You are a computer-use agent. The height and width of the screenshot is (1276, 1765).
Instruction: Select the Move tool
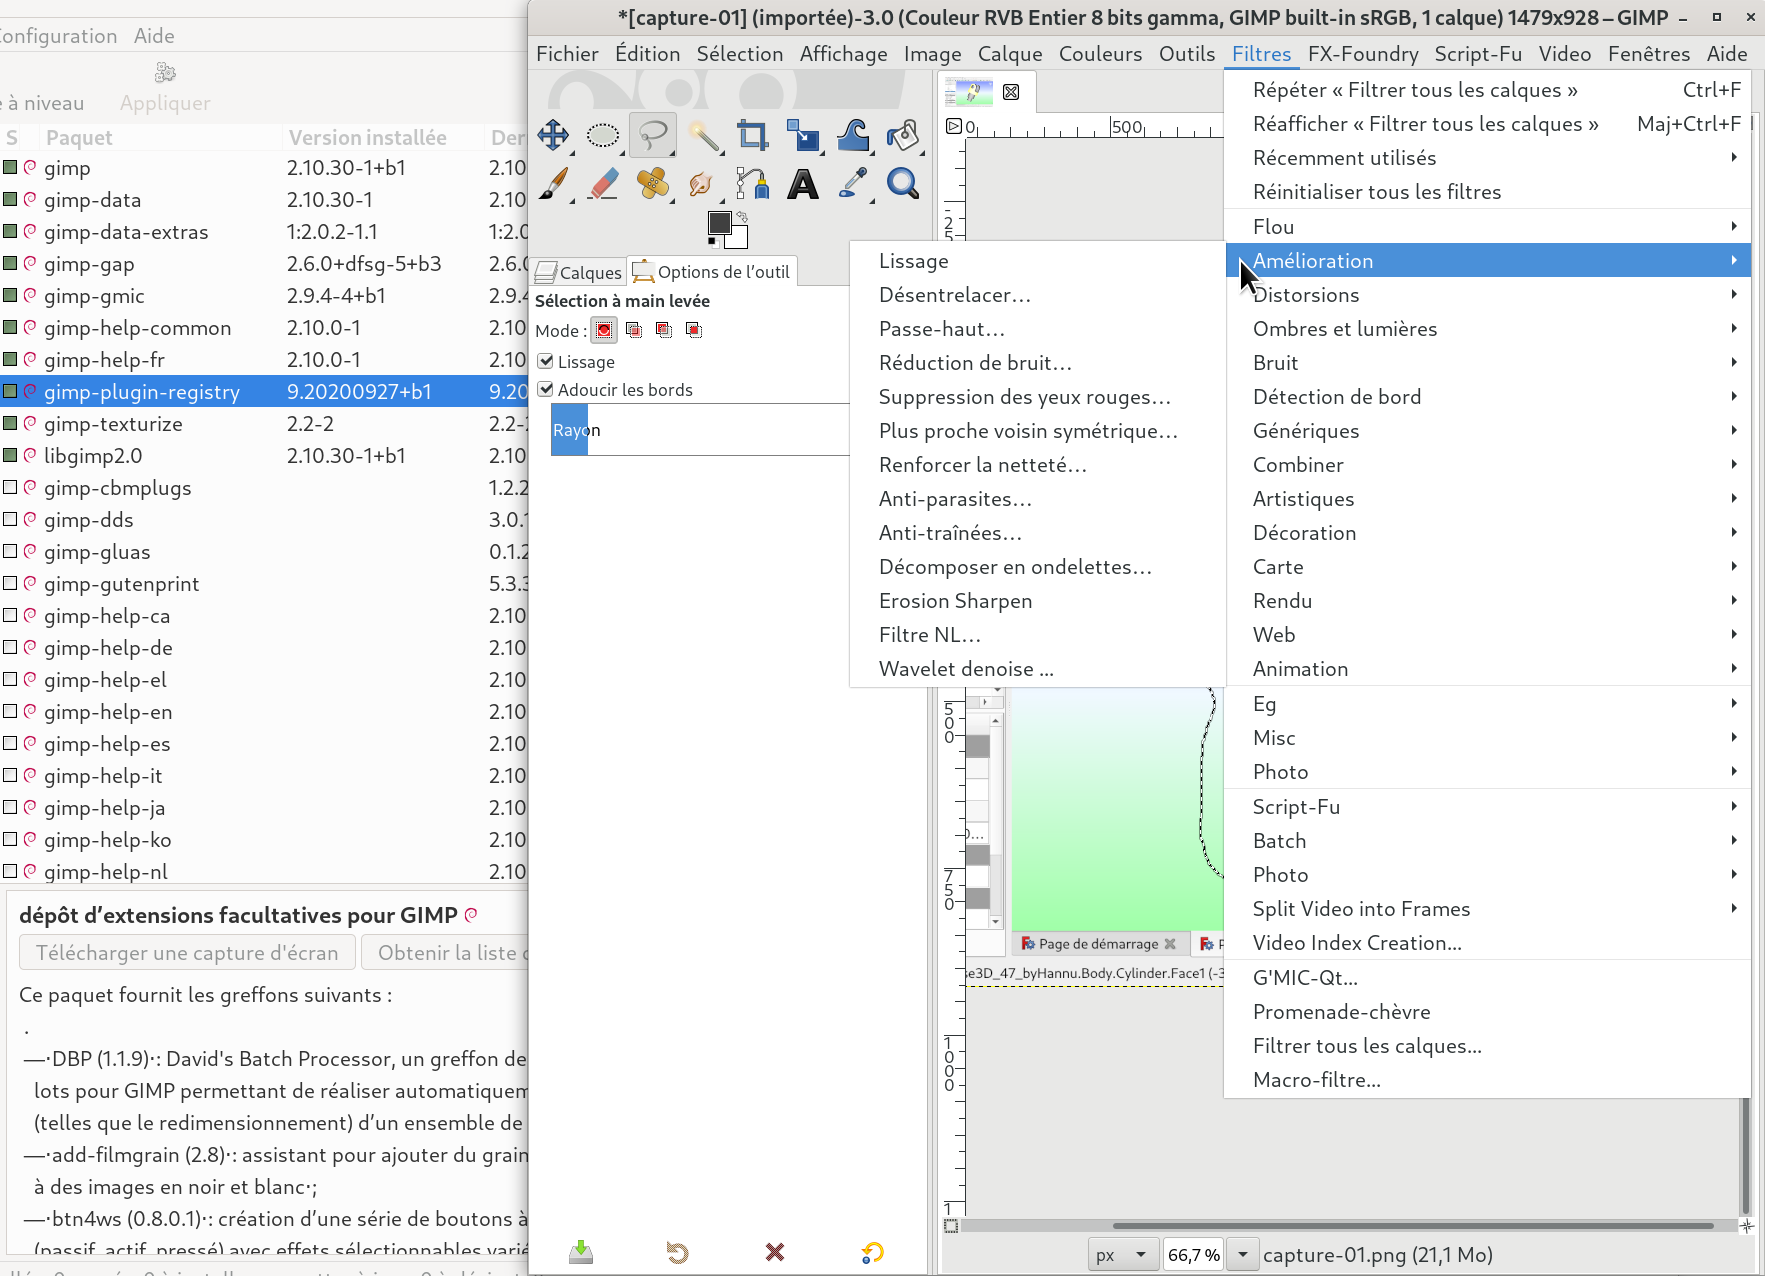click(x=553, y=135)
